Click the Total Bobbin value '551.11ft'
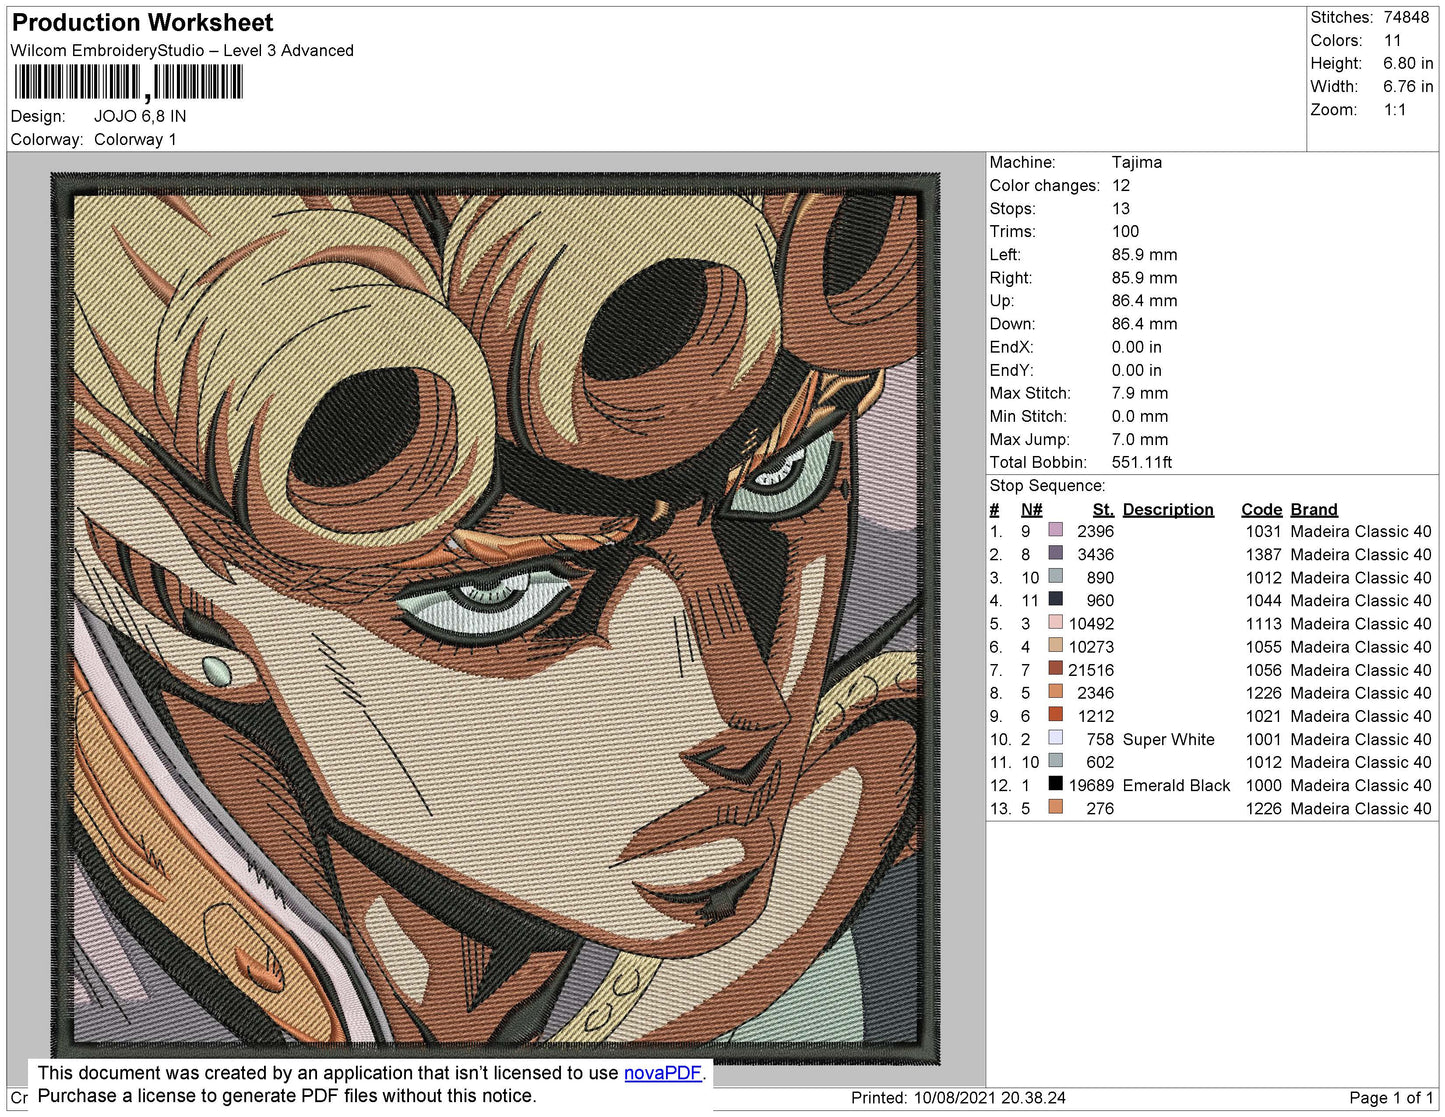This screenshot has height=1117, width=1445. [1142, 462]
